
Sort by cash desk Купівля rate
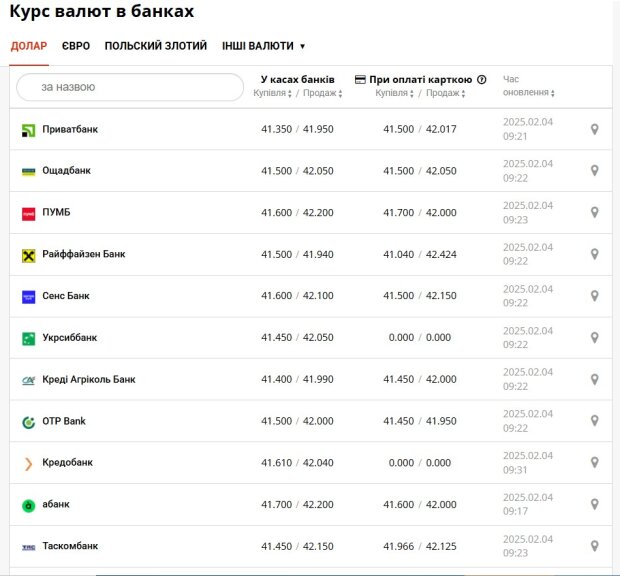(272, 93)
